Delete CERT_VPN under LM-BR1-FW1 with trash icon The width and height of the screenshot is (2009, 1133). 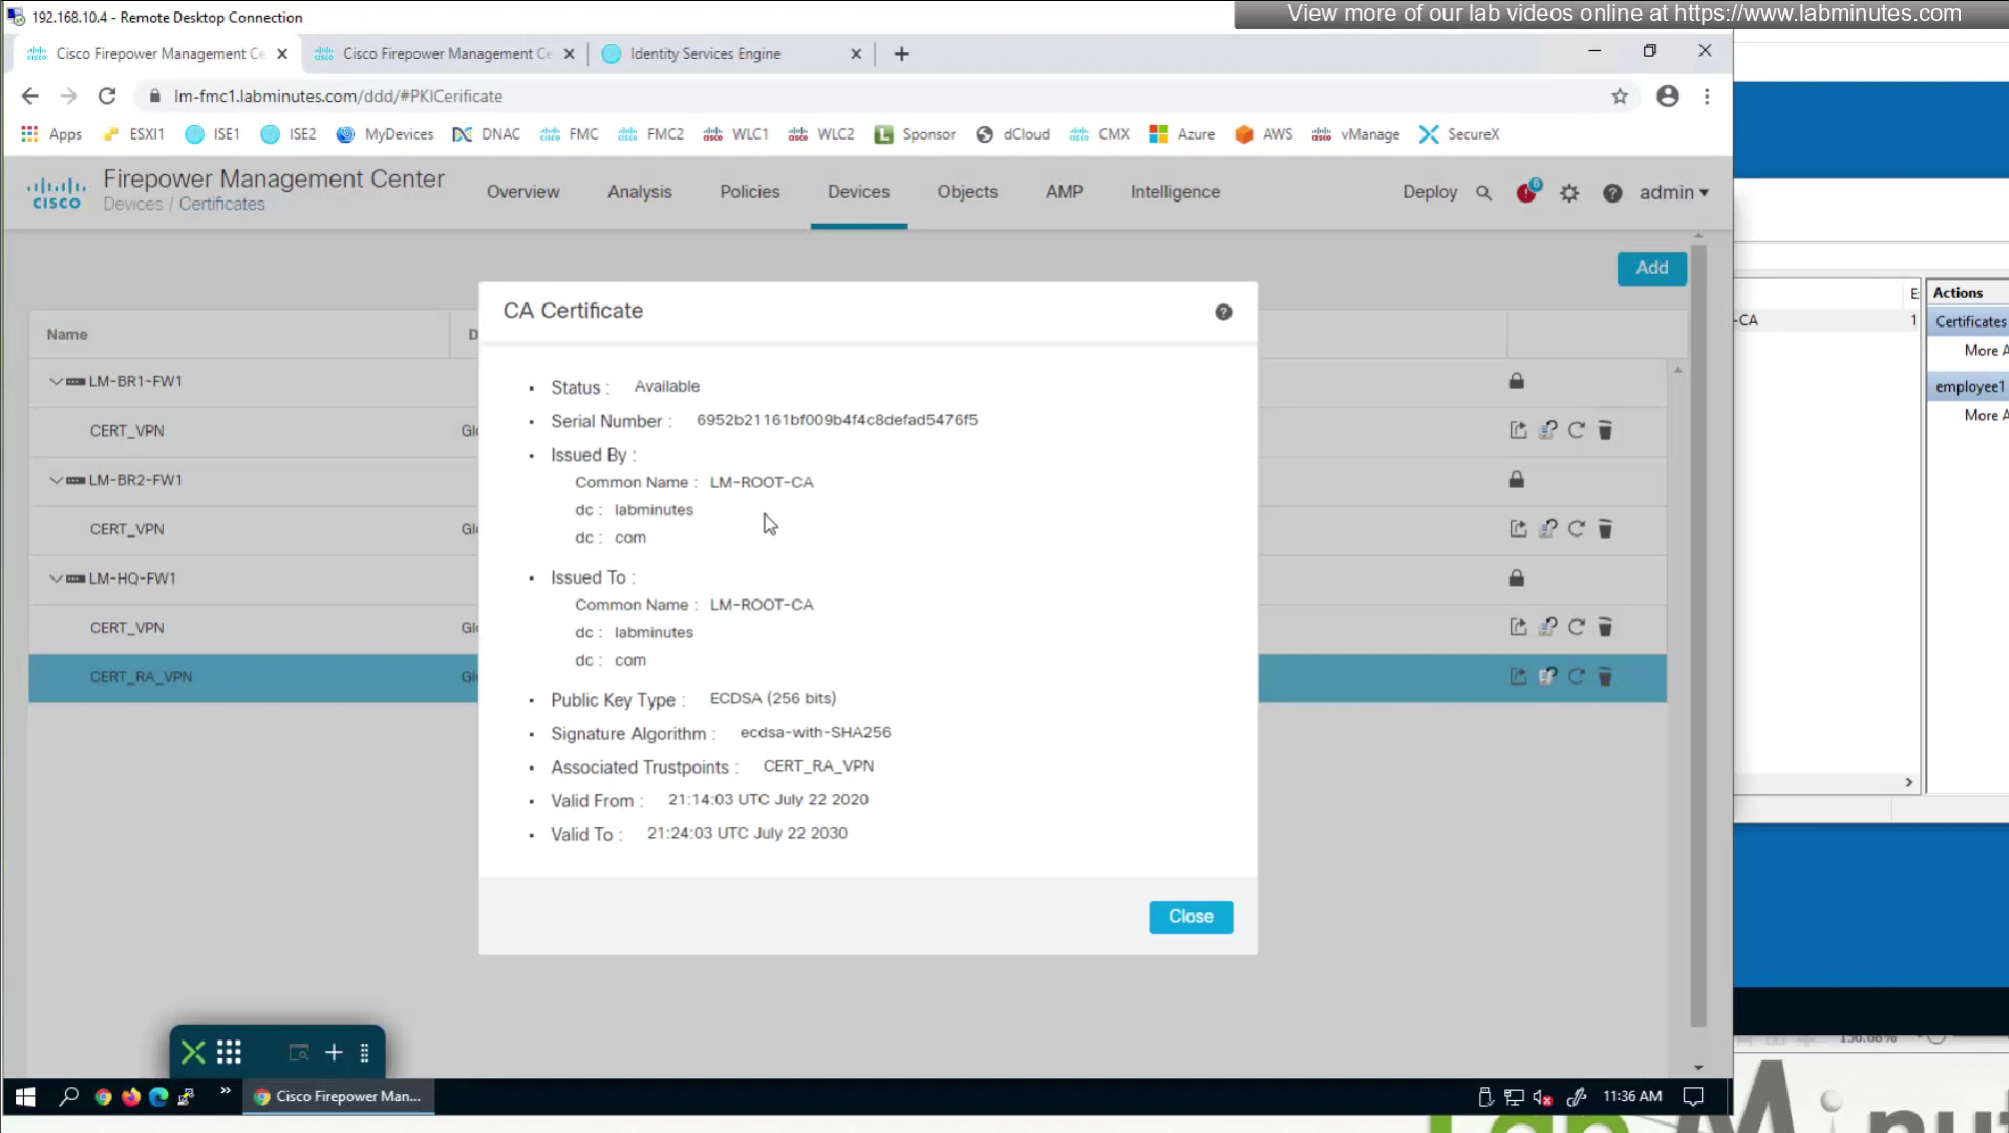(1605, 430)
